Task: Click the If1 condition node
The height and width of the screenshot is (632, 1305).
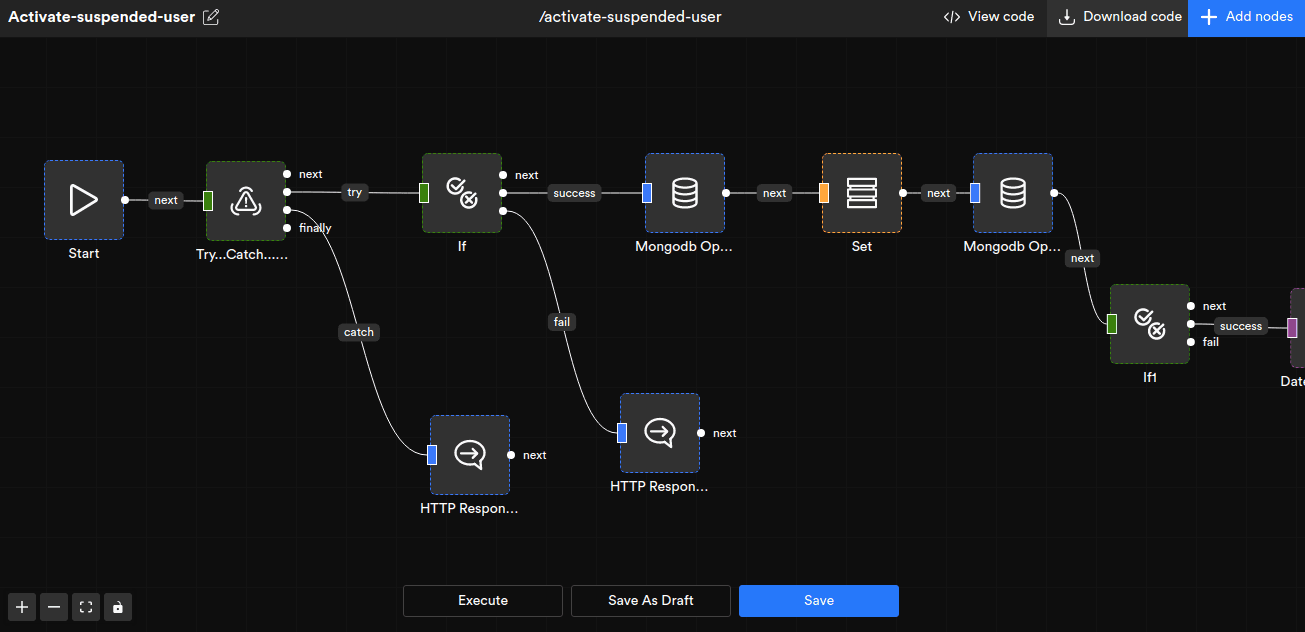Action: point(1150,324)
